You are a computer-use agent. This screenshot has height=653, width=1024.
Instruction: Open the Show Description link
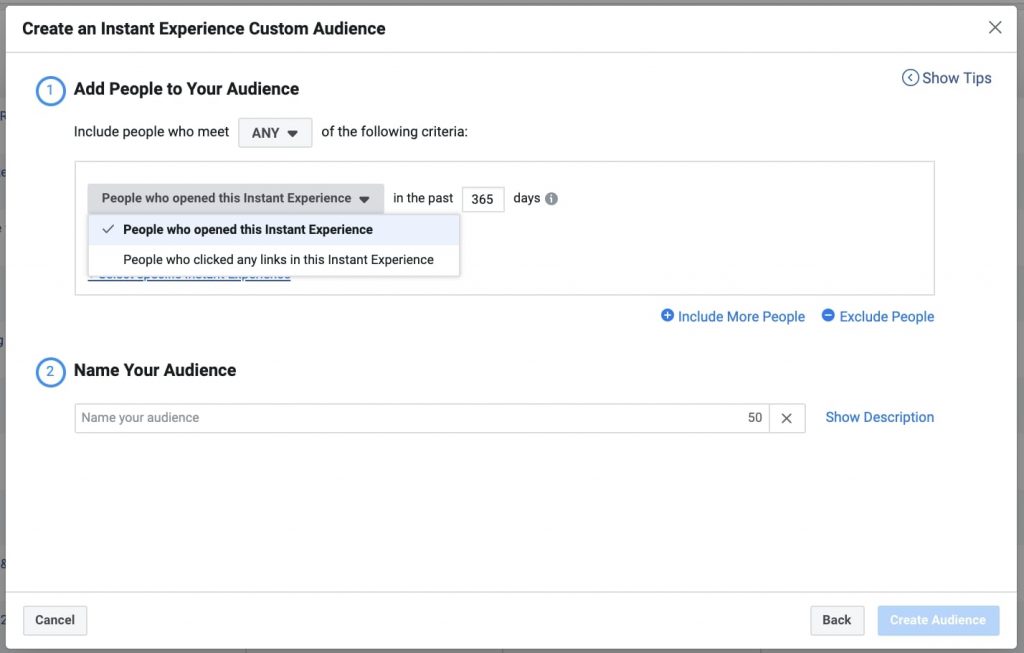[879, 418]
